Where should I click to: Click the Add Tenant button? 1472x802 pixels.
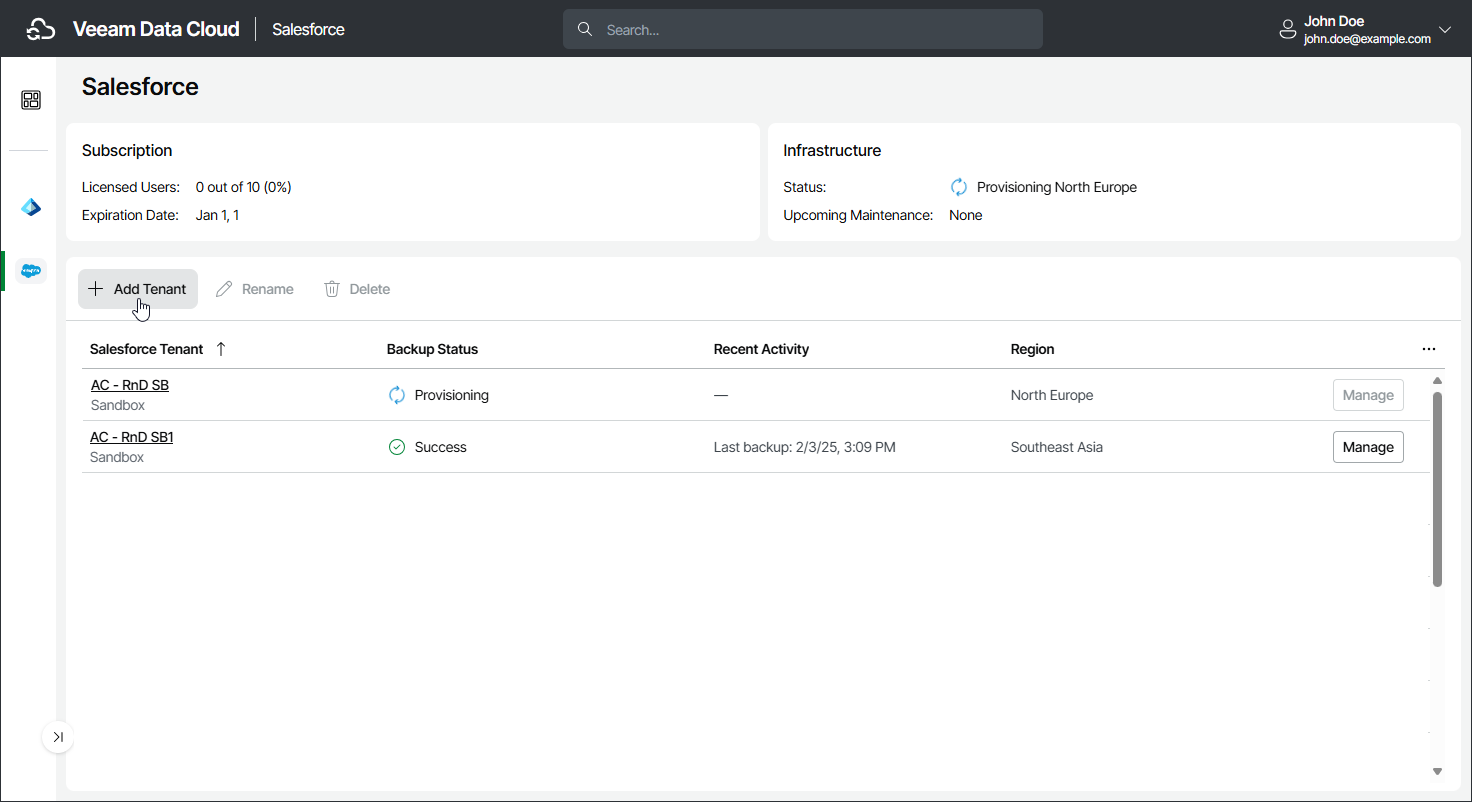(x=138, y=289)
